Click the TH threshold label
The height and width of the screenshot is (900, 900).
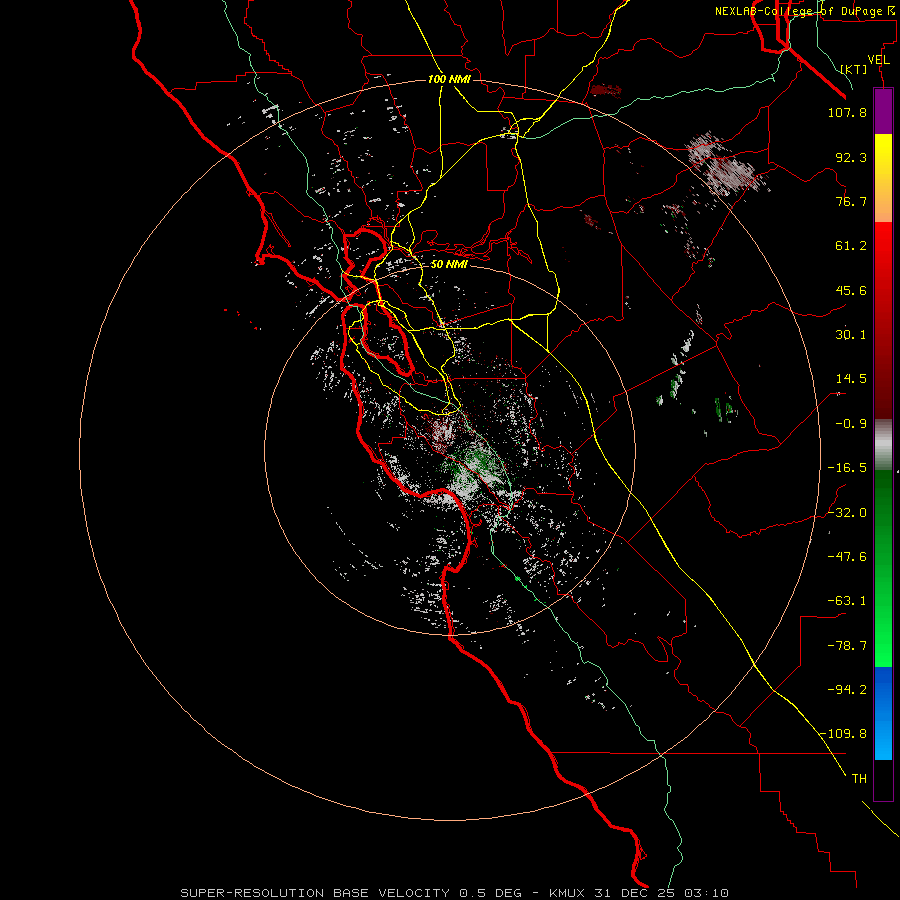pos(859,779)
